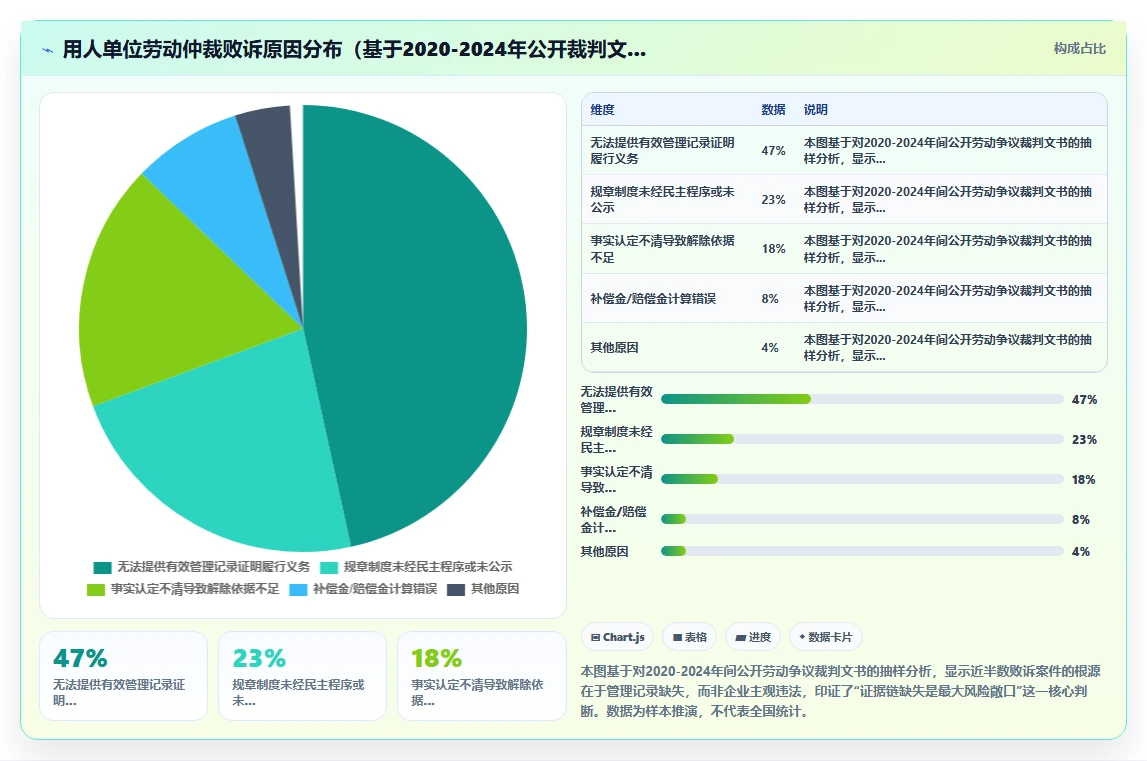Toggle the 补偿金/赔偿金计算错误 legend item
The image size is (1147, 761).
pyautogui.click(x=364, y=589)
